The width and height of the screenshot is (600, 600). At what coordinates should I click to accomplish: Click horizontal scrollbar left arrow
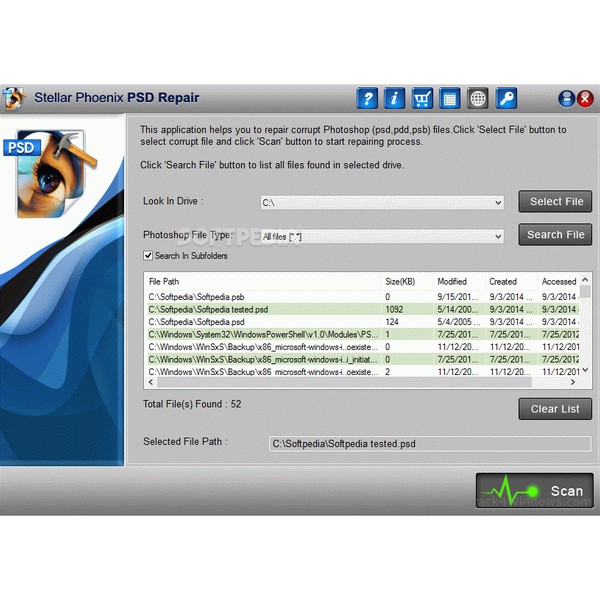tap(151, 382)
